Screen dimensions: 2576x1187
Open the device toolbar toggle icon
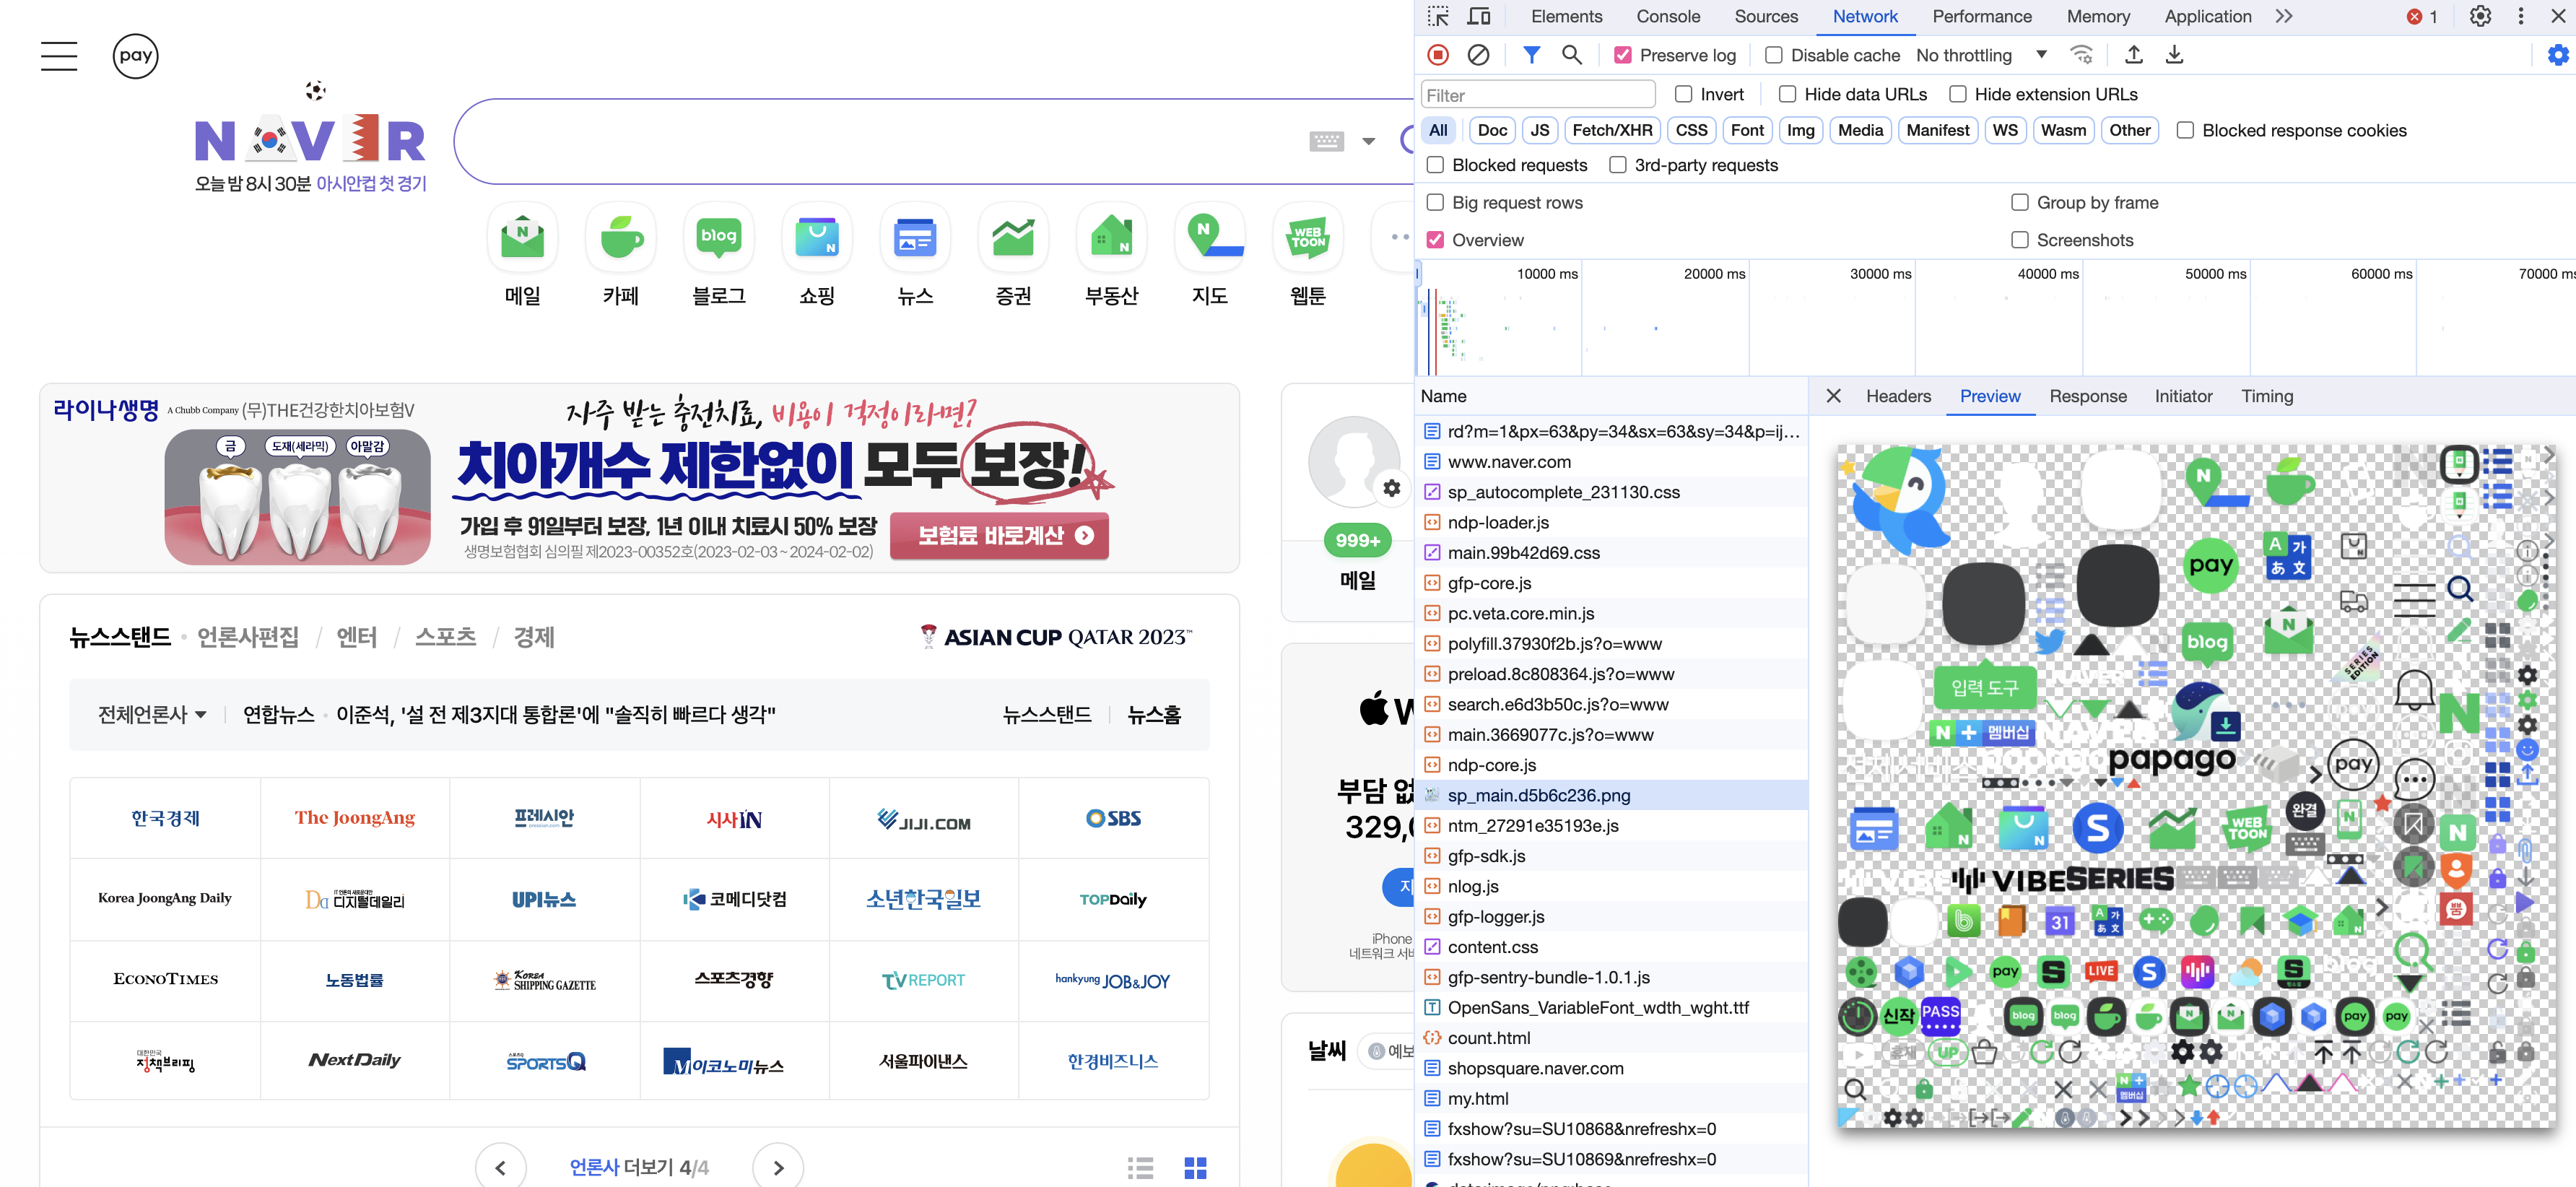(x=1478, y=16)
